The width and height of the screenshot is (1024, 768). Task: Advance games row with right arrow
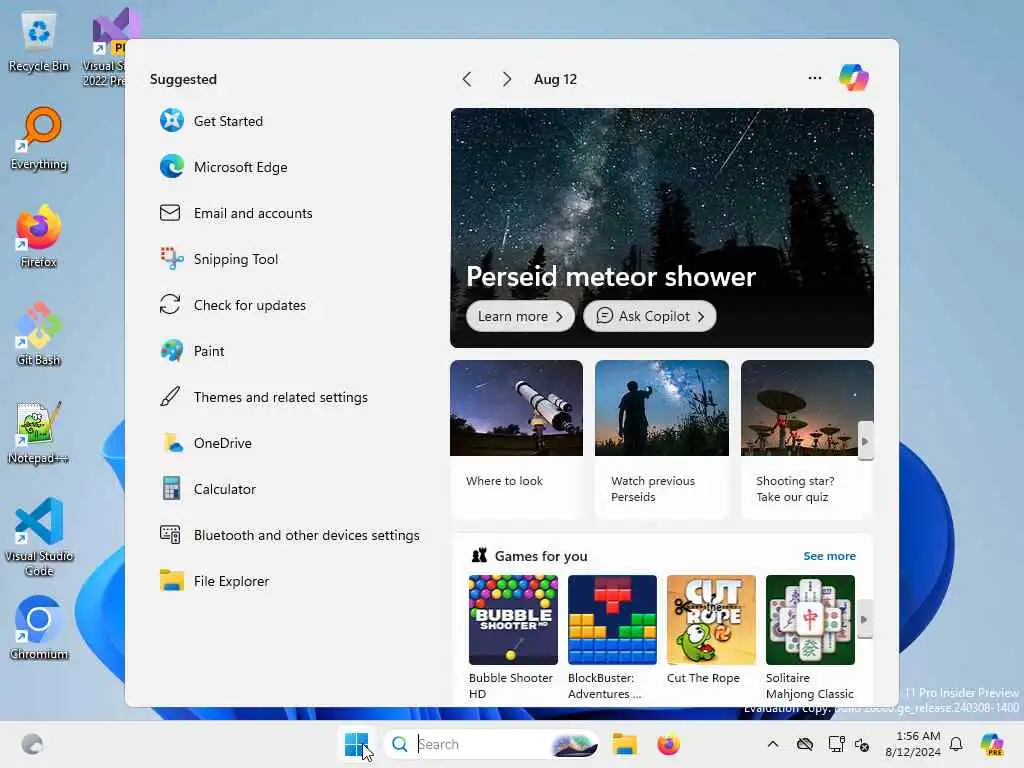[x=865, y=619]
